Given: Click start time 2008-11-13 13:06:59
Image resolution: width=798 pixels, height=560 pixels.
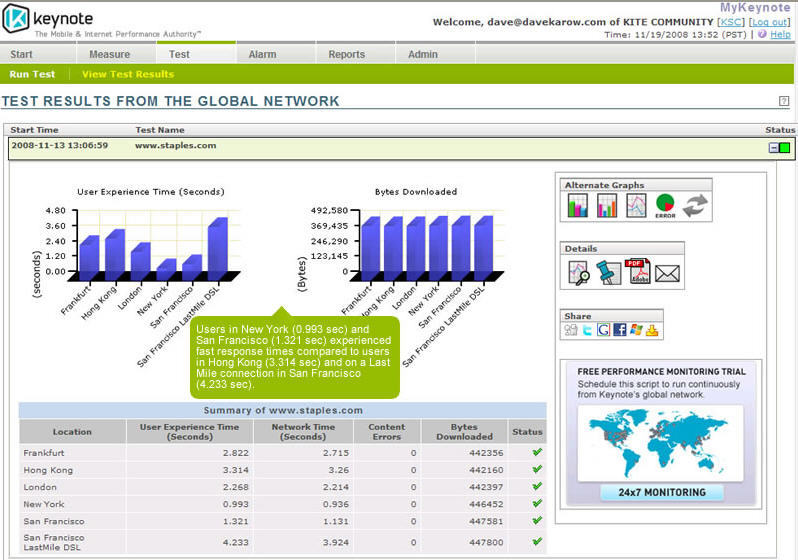Looking at the screenshot, I should click(60, 146).
